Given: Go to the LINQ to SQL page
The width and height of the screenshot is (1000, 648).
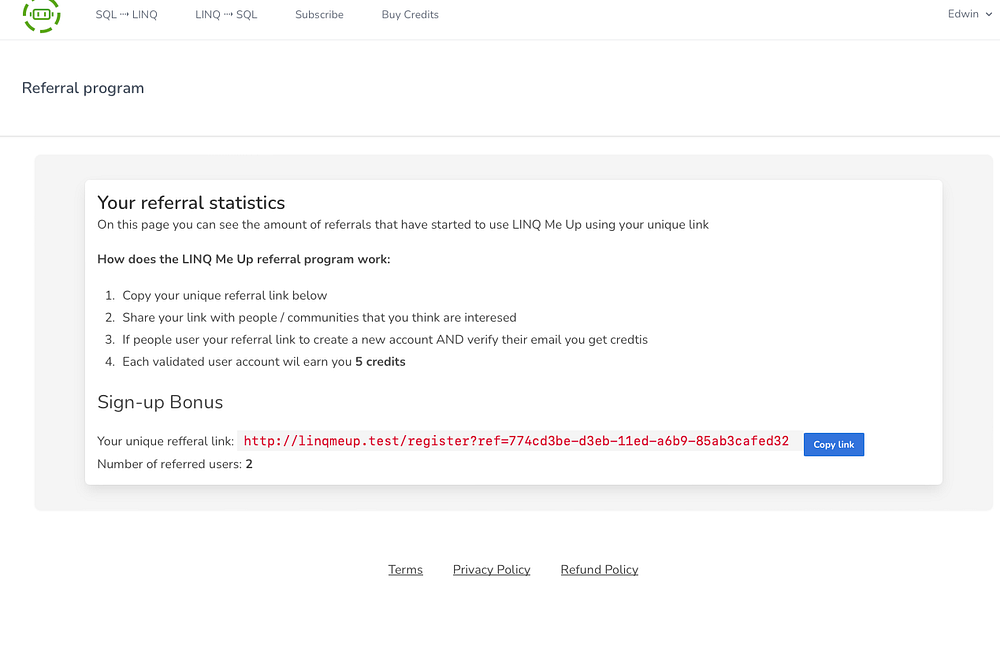Looking at the screenshot, I should [x=226, y=15].
